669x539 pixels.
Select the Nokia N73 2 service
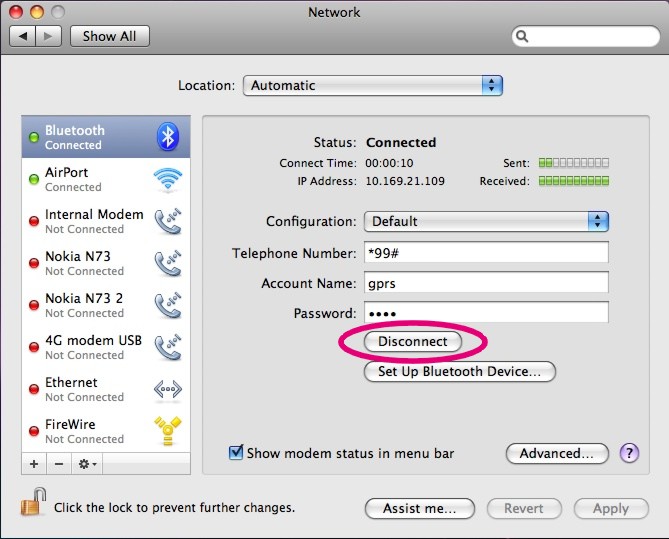[x=106, y=305]
